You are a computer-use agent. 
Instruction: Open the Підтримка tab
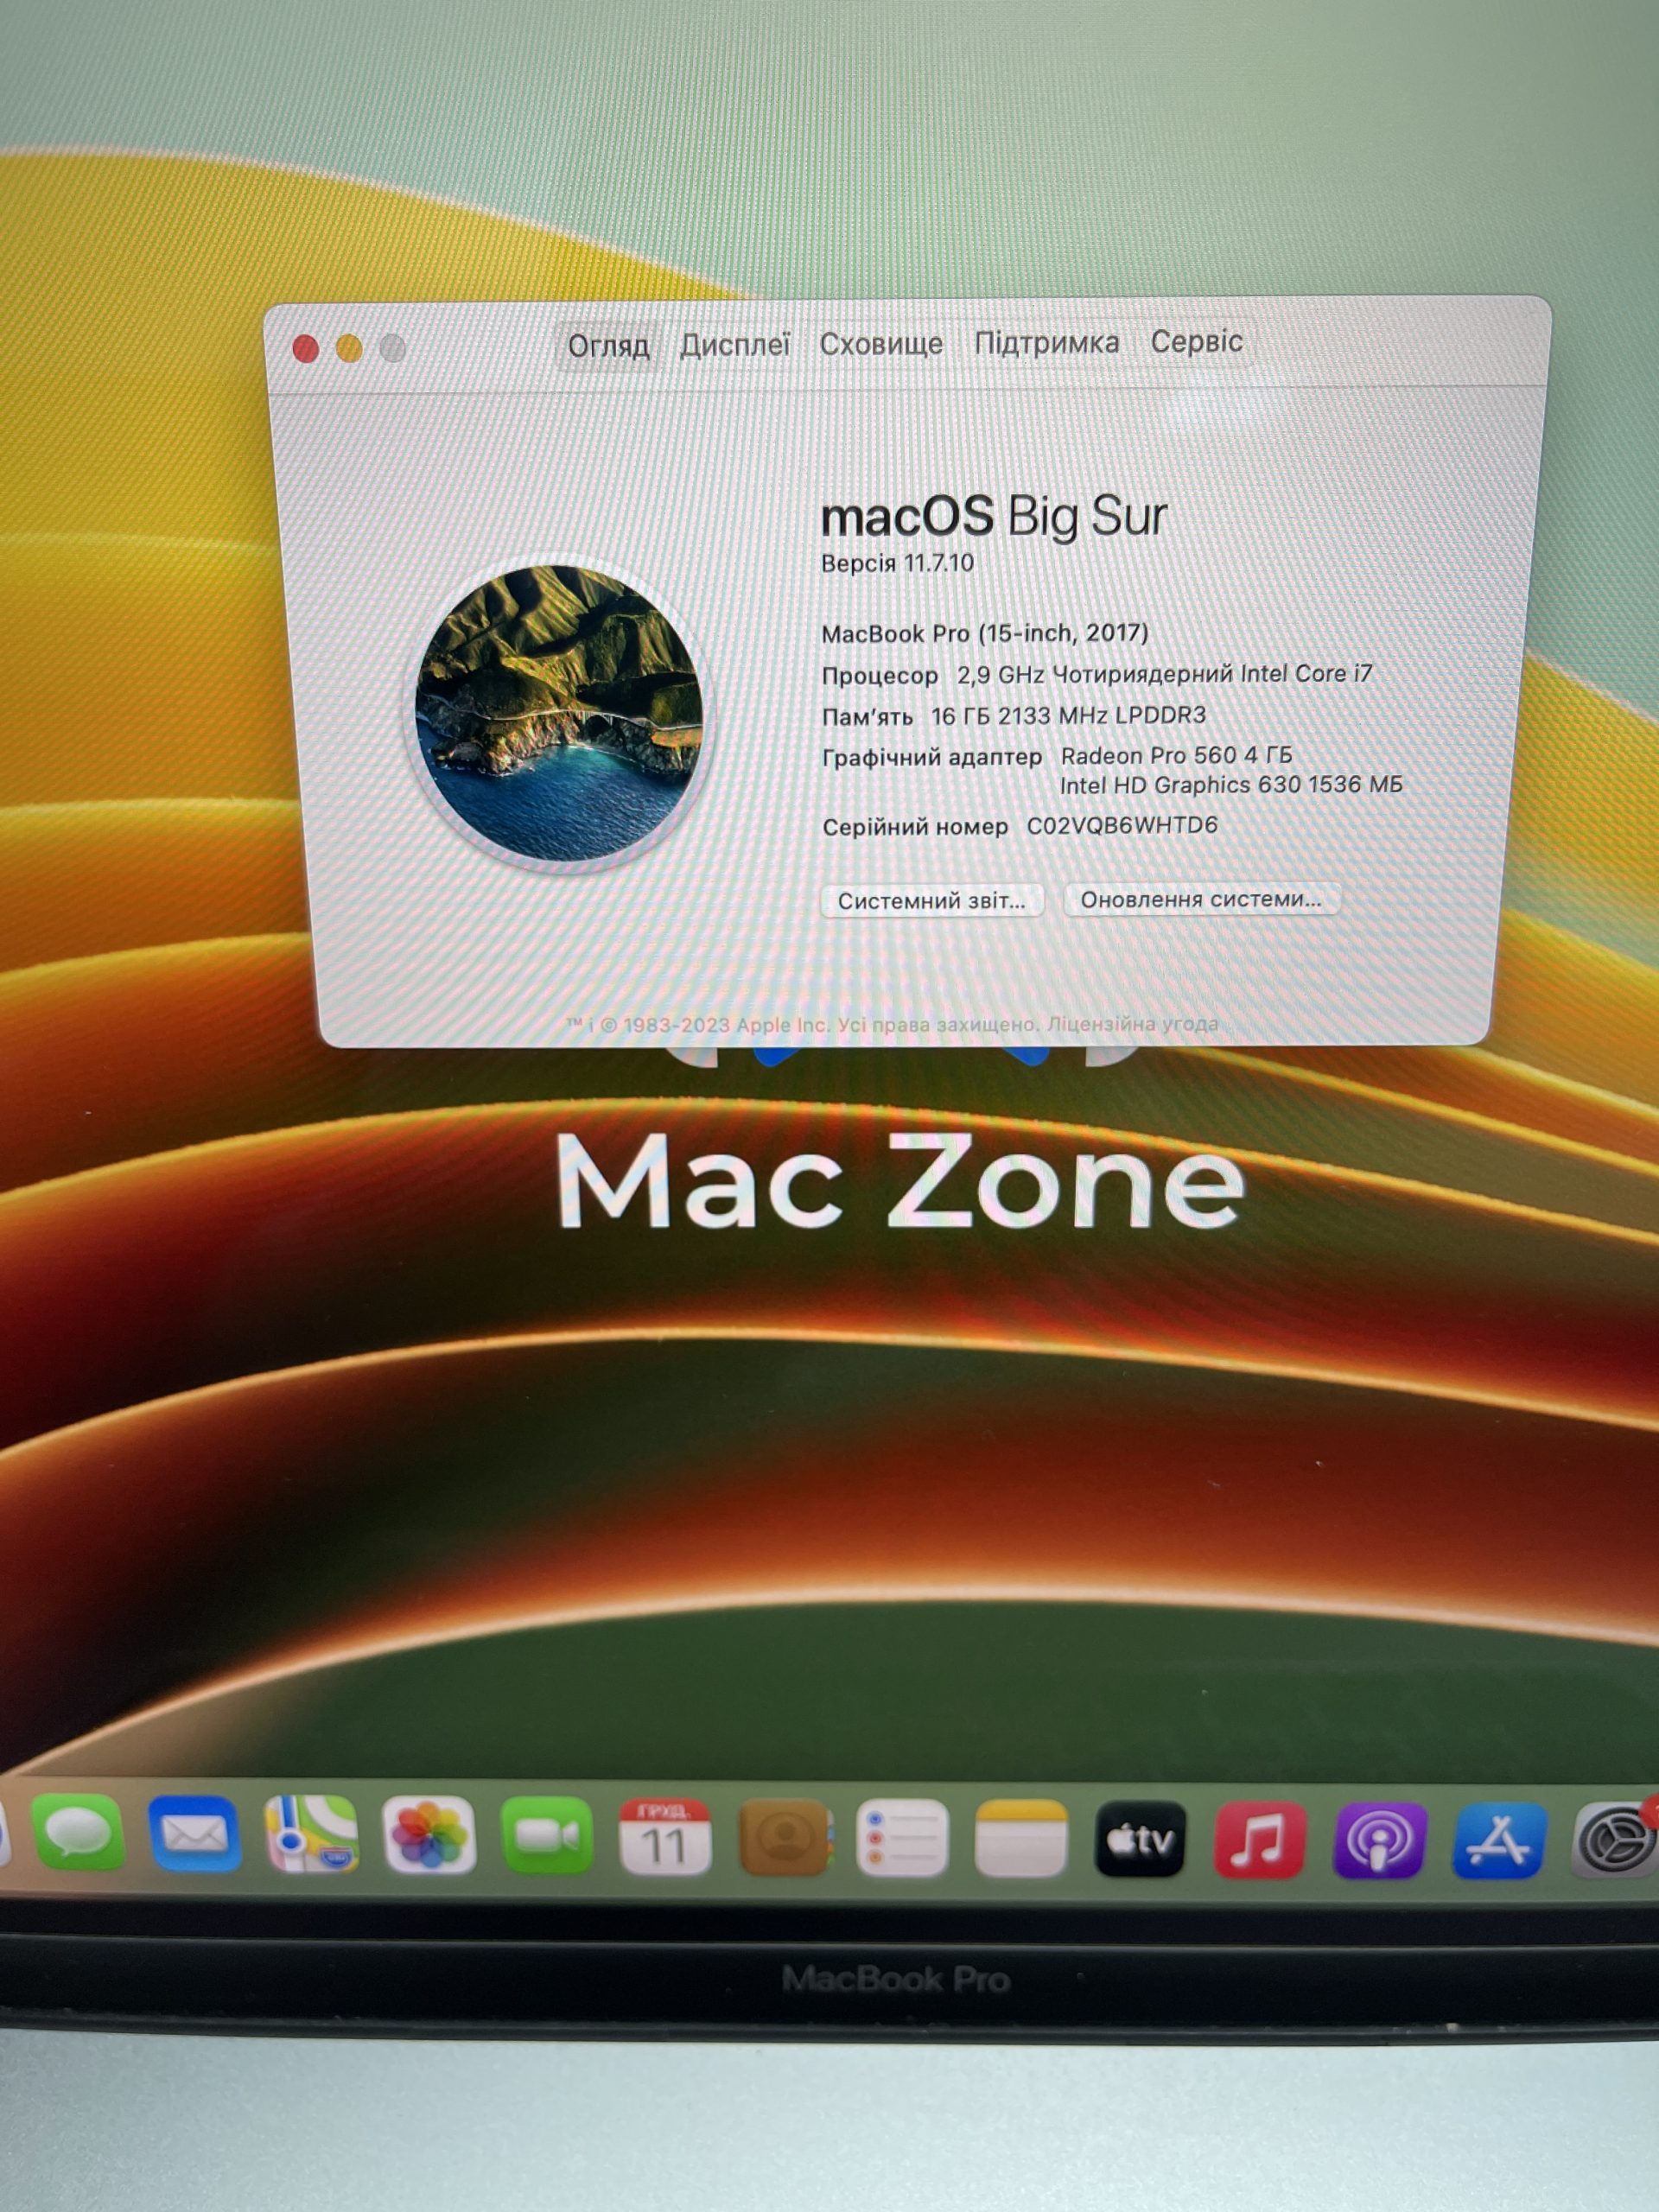[1046, 343]
